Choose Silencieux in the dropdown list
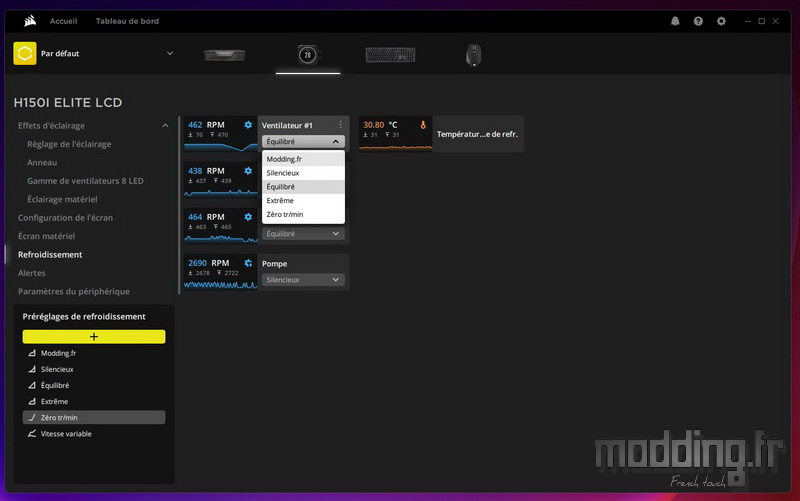Image resolution: width=800 pixels, height=501 pixels. point(303,173)
